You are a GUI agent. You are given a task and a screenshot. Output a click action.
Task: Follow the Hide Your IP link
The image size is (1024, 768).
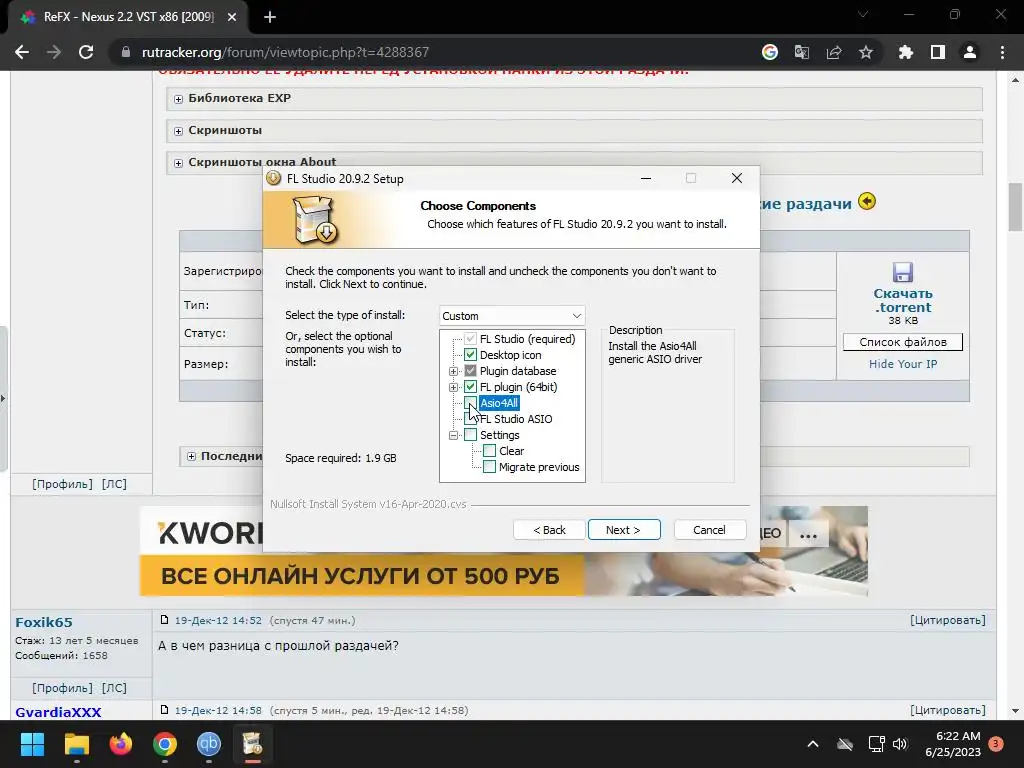903,364
